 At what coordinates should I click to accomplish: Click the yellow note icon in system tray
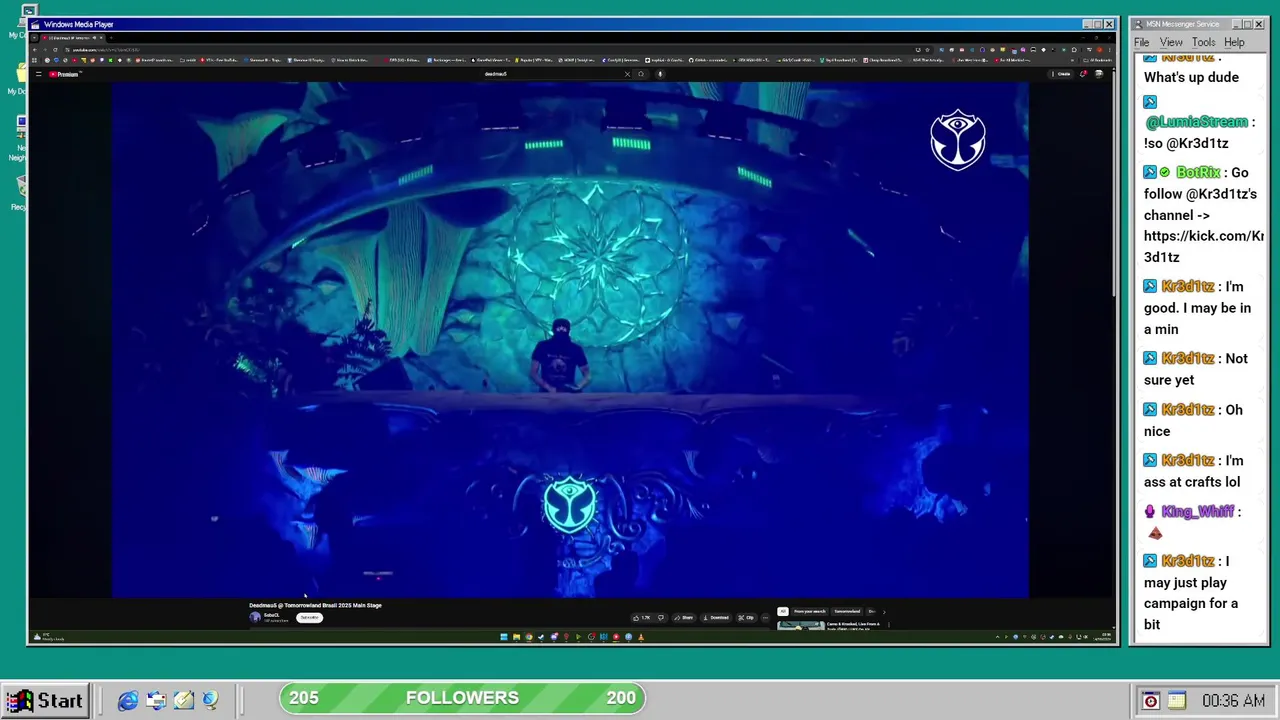(1176, 701)
